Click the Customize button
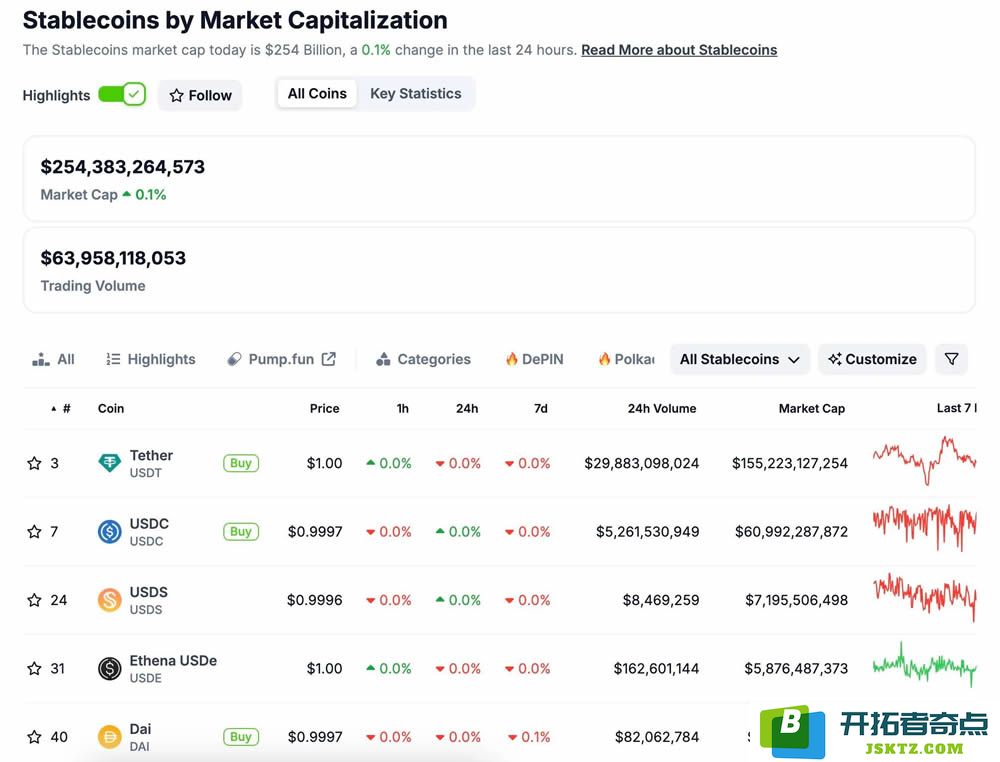 872,360
